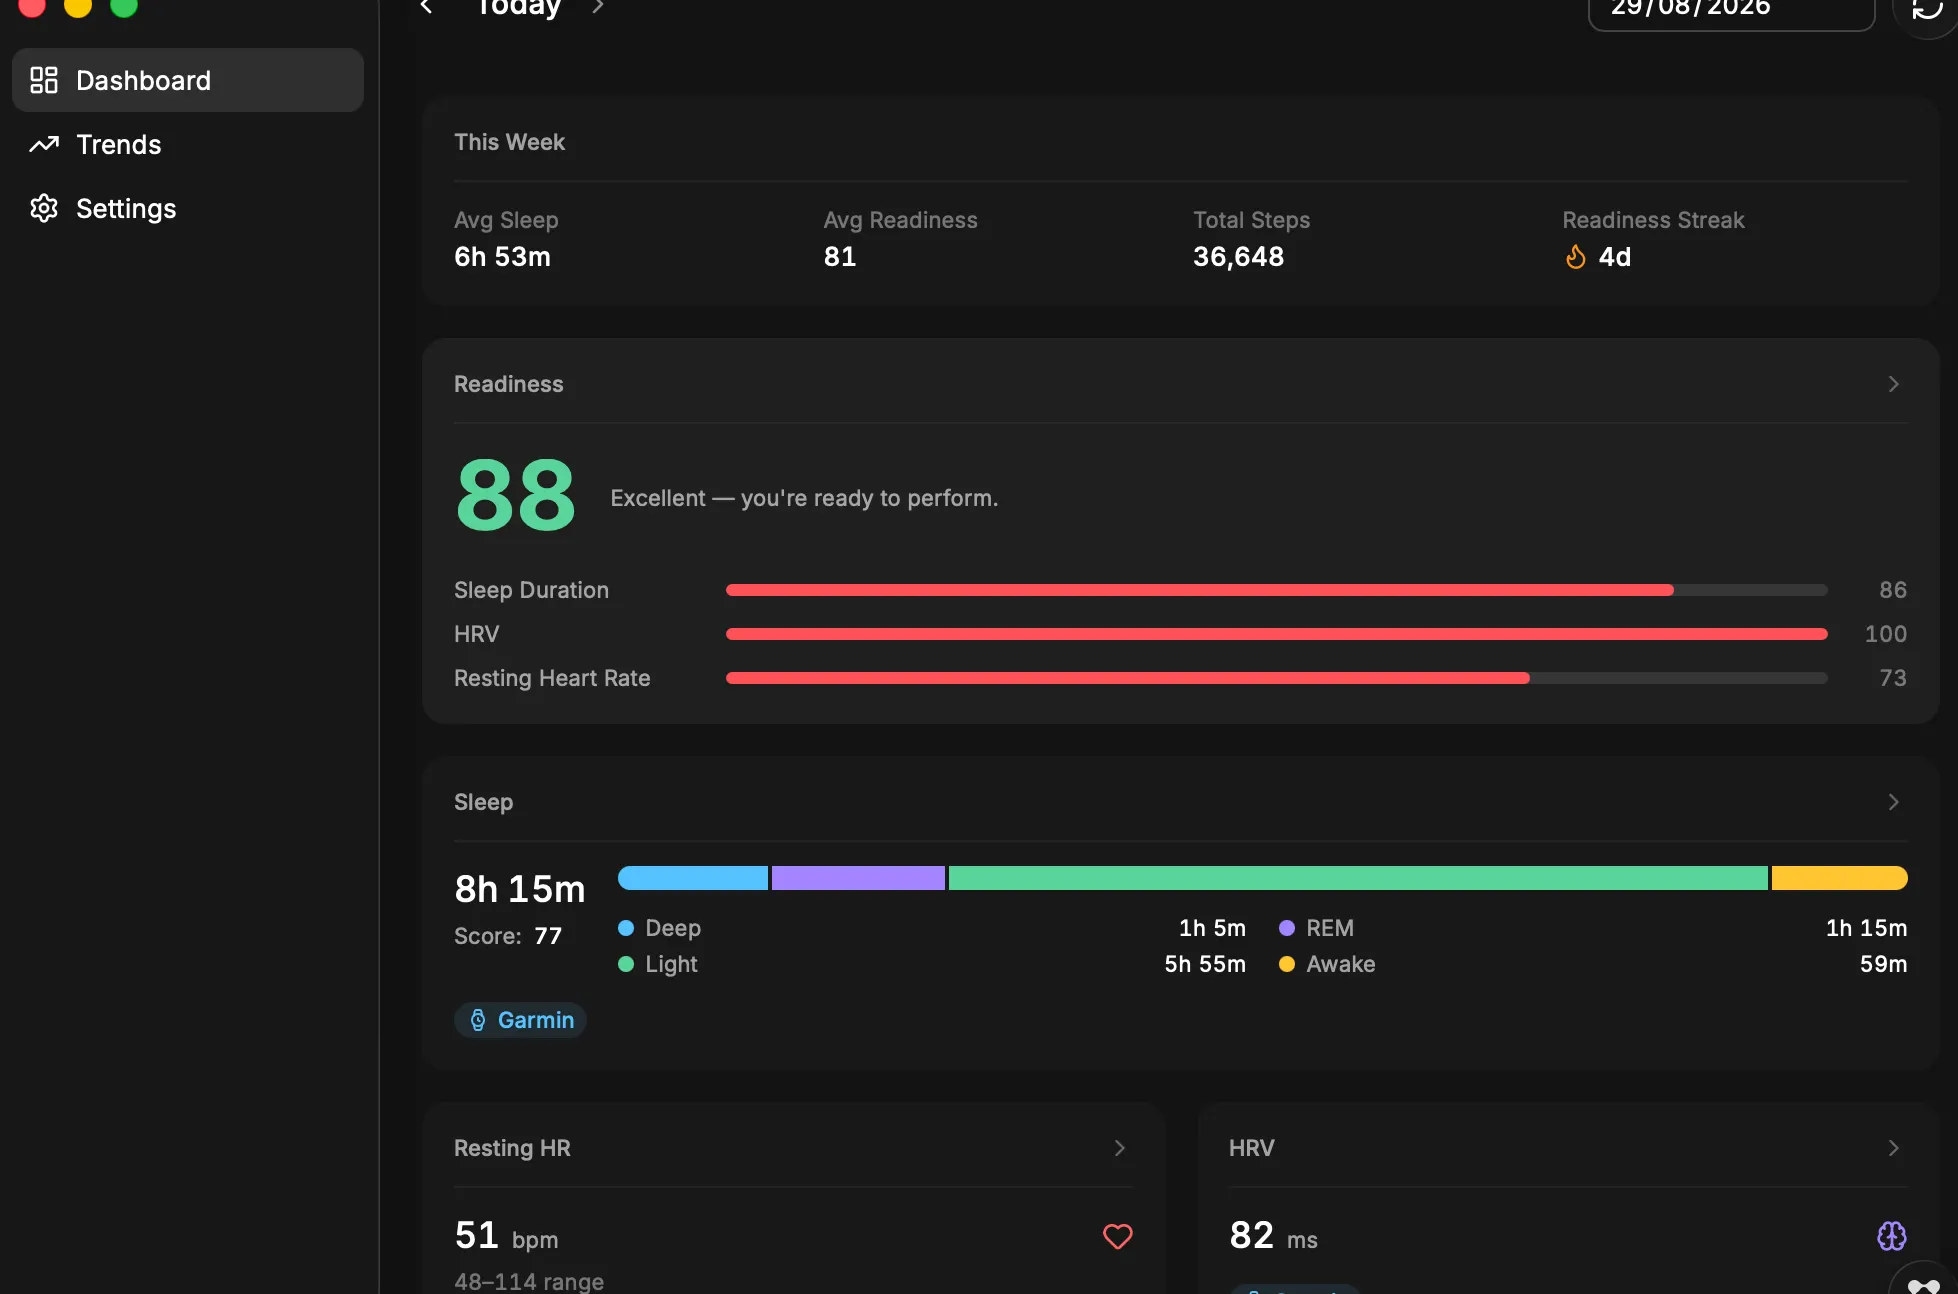The width and height of the screenshot is (1958, 1294).
Task: Click the blue Deep sleep segment
Action: tap(693, 878)
